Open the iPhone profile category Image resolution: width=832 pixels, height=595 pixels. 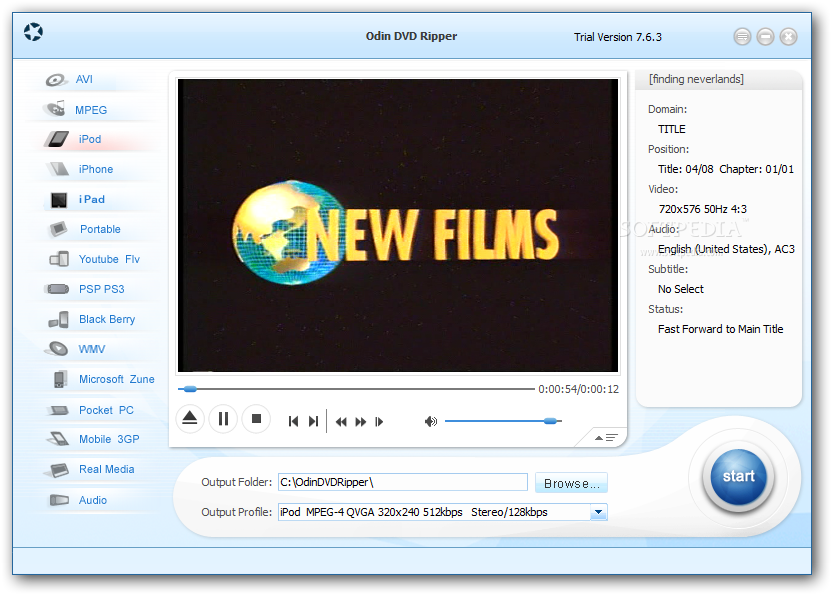click(96, 169)
